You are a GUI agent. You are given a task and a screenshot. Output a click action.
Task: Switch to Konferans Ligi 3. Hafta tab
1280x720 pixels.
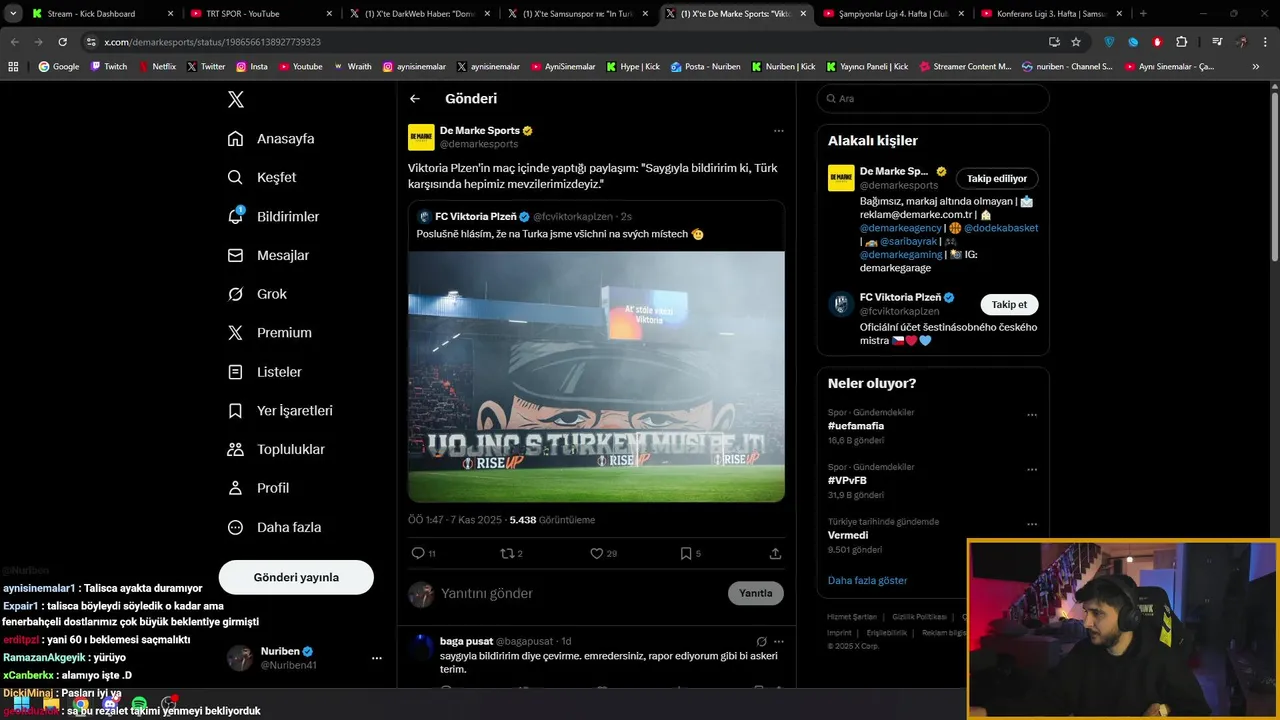[1050, 14]
